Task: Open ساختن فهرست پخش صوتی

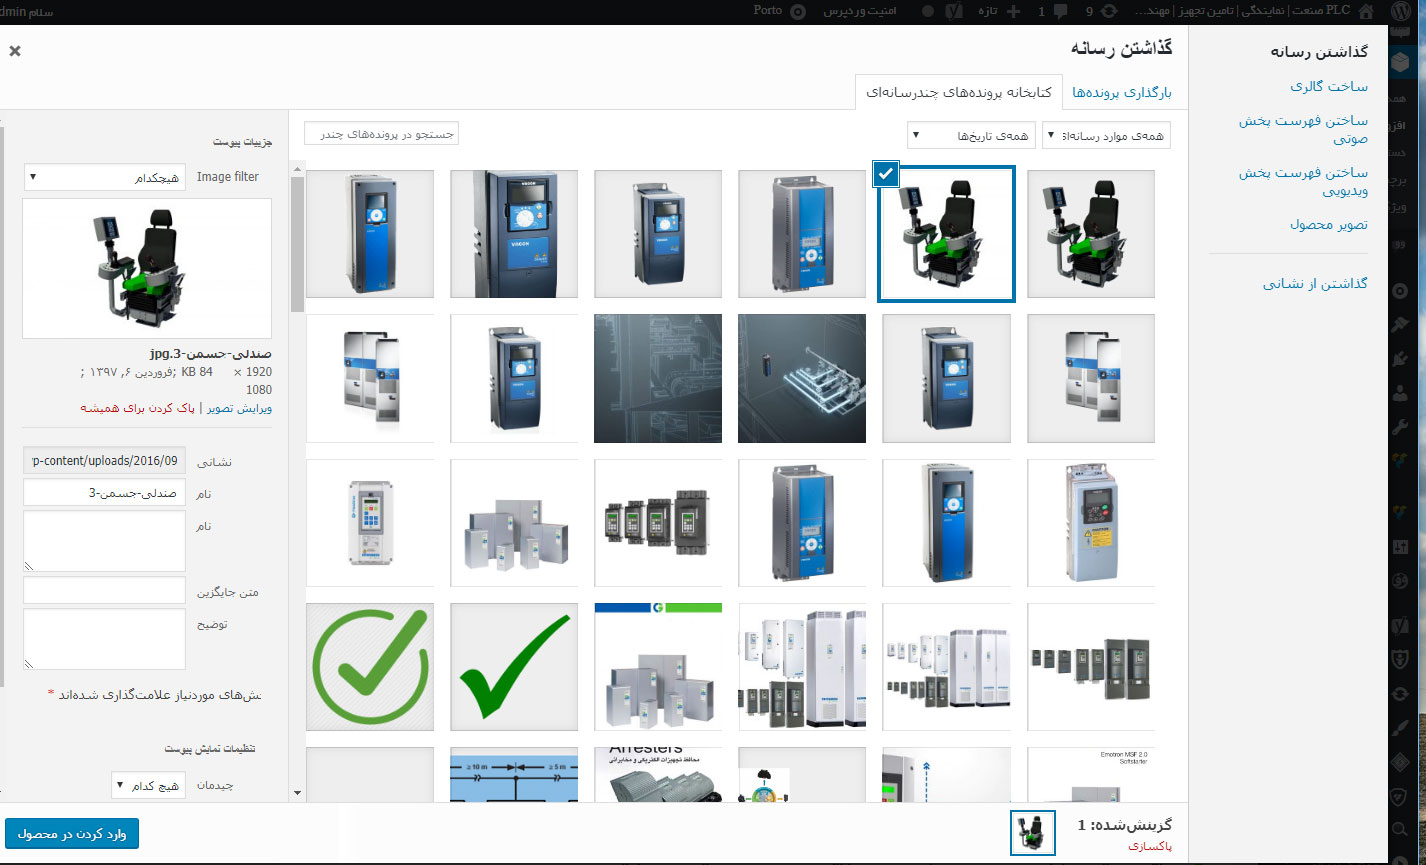Action: click(1303, 130)
